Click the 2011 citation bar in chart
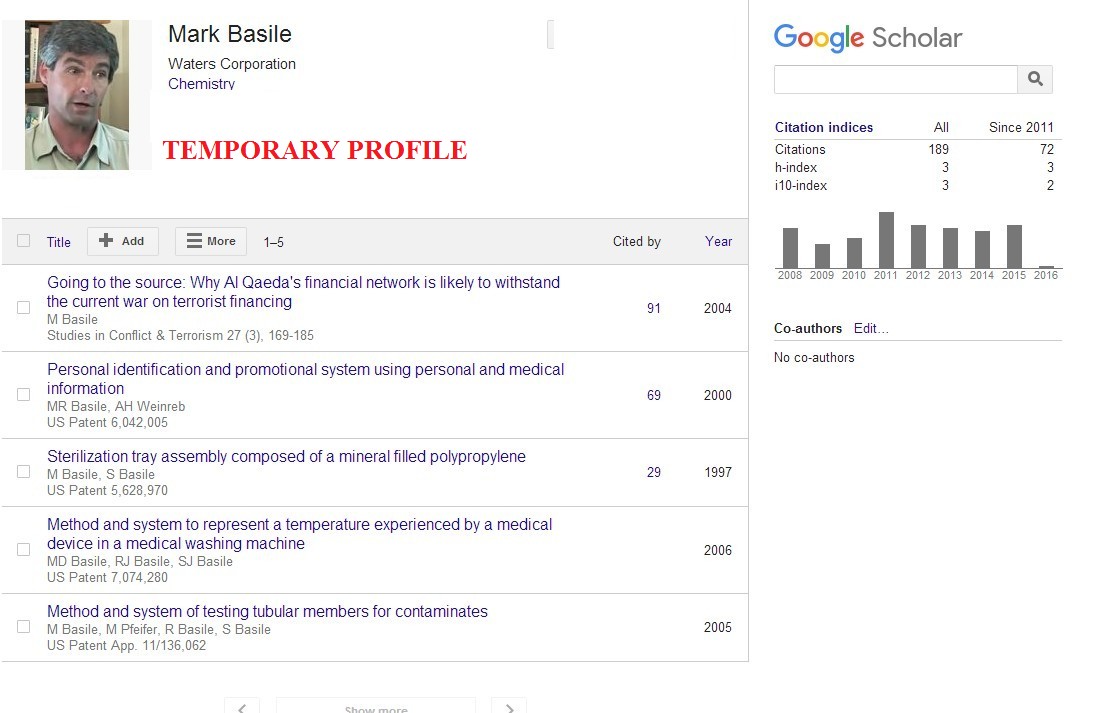 (x=886, y=240)
